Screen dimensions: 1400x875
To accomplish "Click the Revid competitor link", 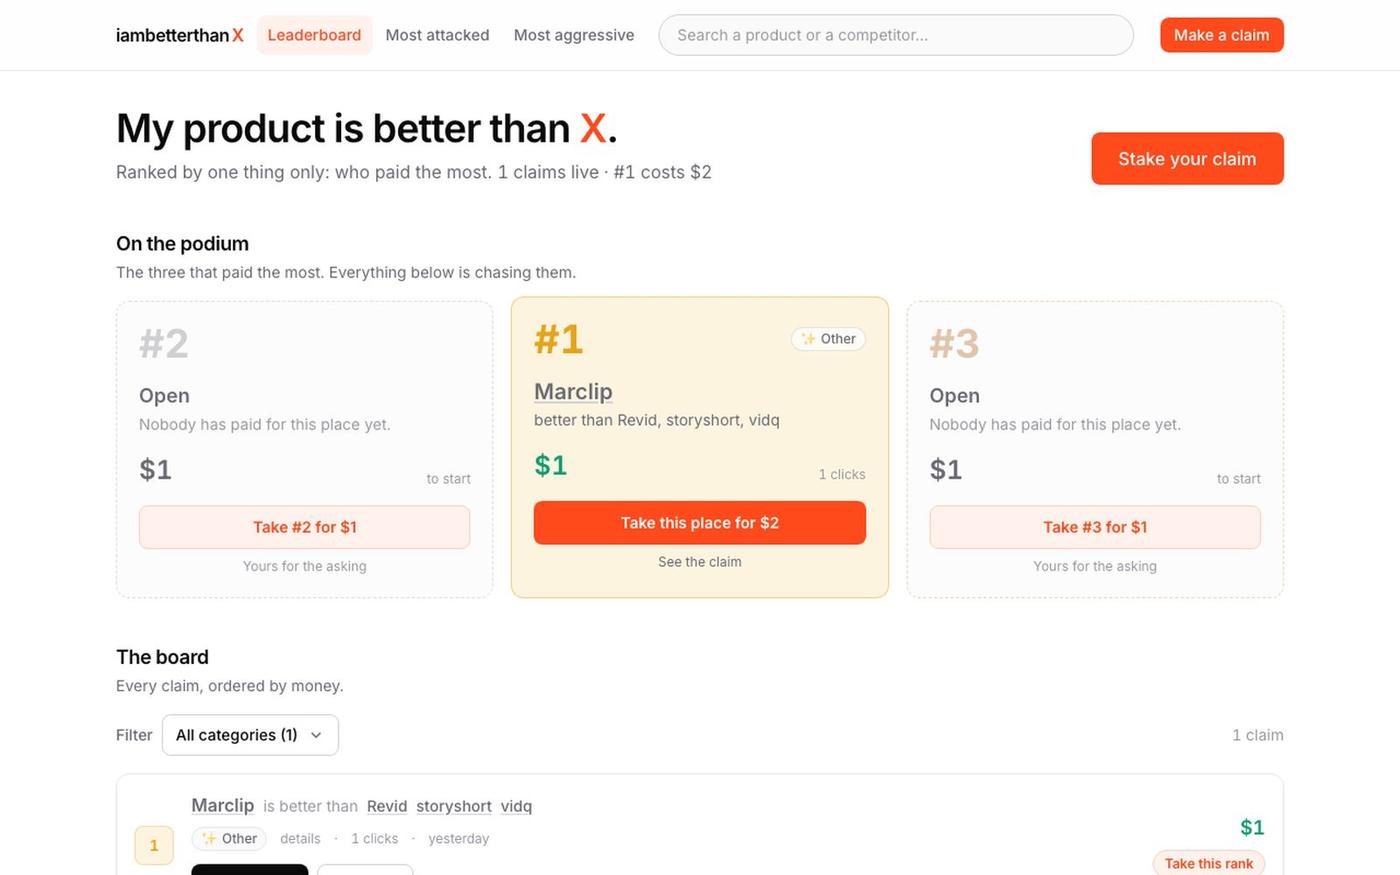I will [x=387, y=806].
